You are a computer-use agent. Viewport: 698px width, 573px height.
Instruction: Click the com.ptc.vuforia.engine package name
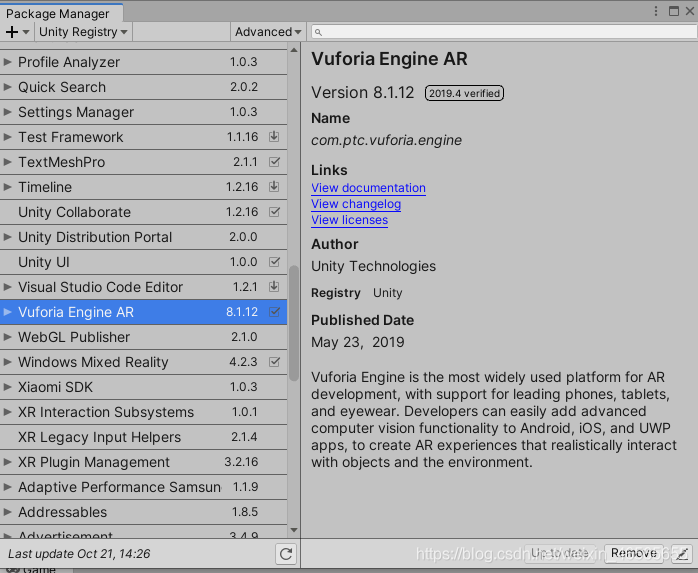386,140
